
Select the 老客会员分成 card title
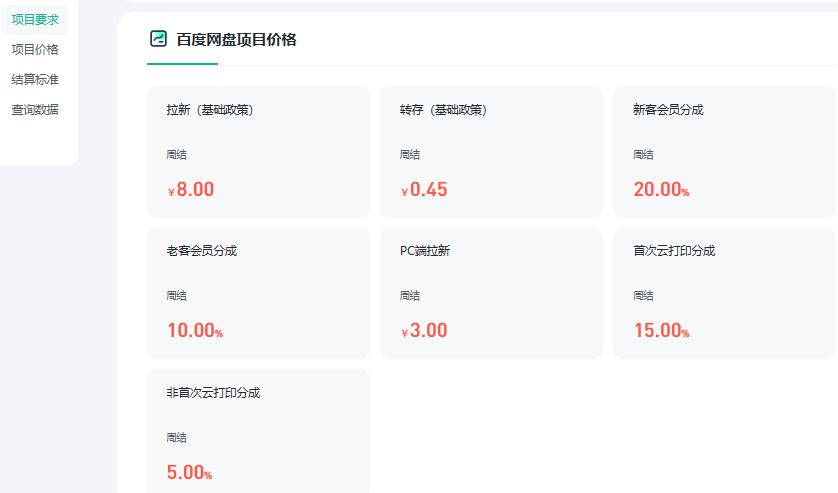201,251
